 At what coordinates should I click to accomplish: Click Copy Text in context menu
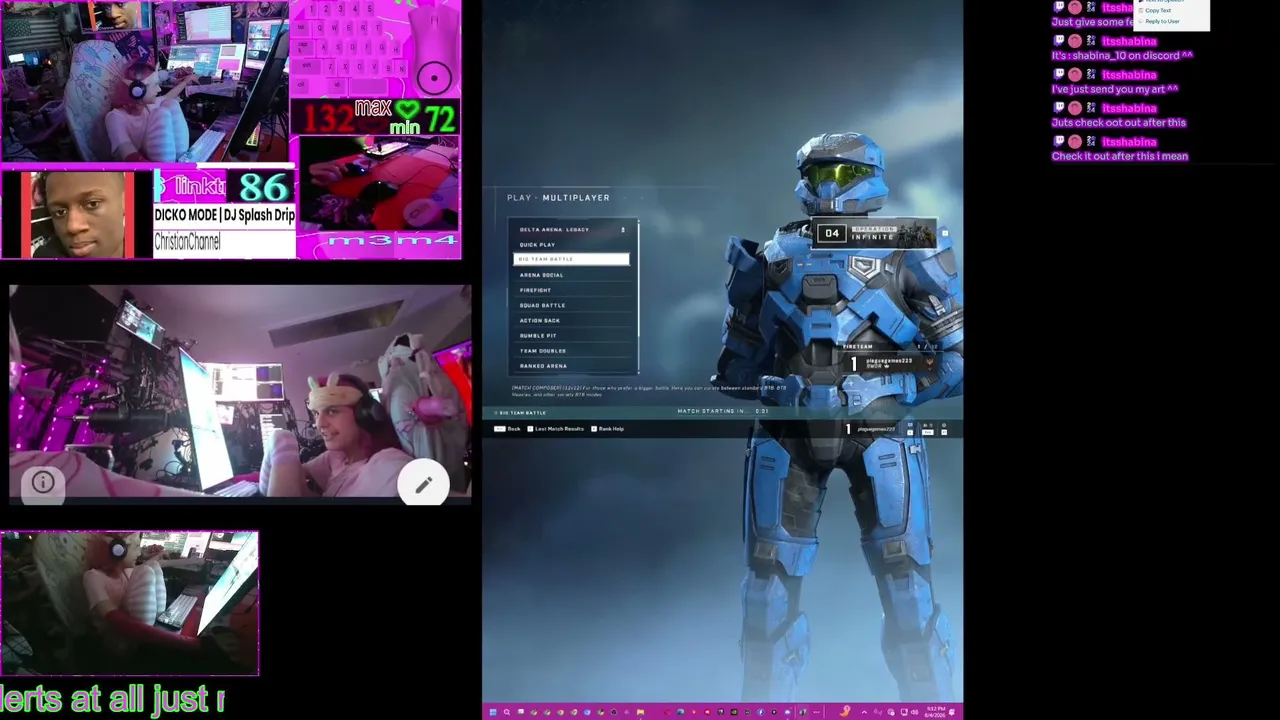pos(1158,10)
